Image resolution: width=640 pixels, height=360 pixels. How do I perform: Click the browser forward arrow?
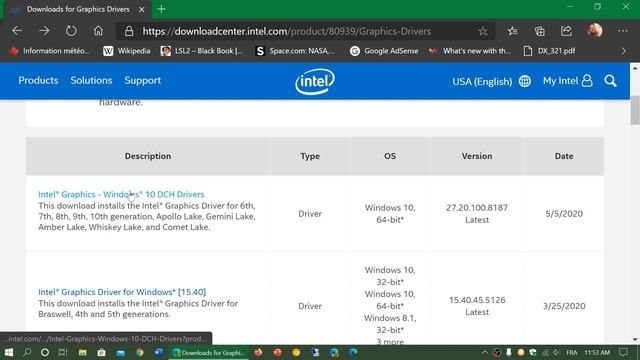point(44,31)
